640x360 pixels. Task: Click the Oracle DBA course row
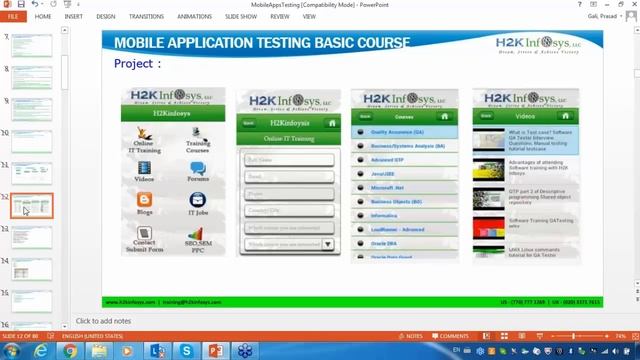pos(404,244)
